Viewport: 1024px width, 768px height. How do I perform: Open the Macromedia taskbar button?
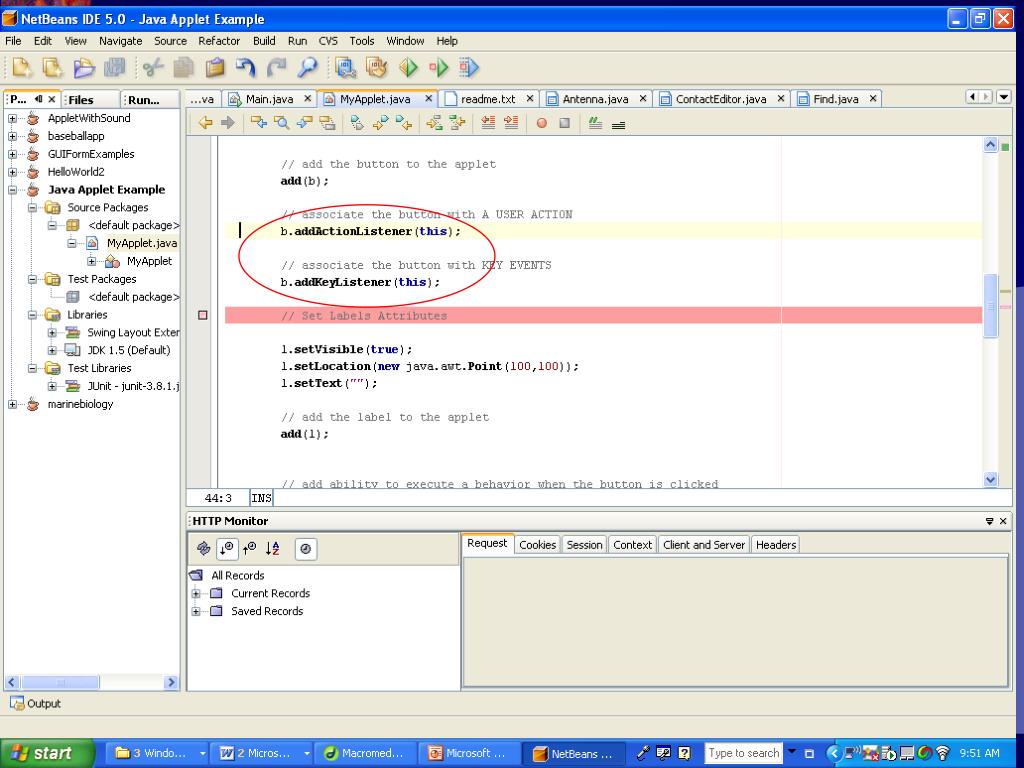pyautogui.click(x=367, y=753)
